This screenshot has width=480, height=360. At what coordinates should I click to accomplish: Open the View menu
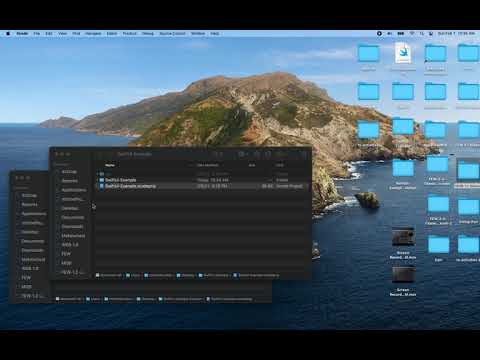63,34
